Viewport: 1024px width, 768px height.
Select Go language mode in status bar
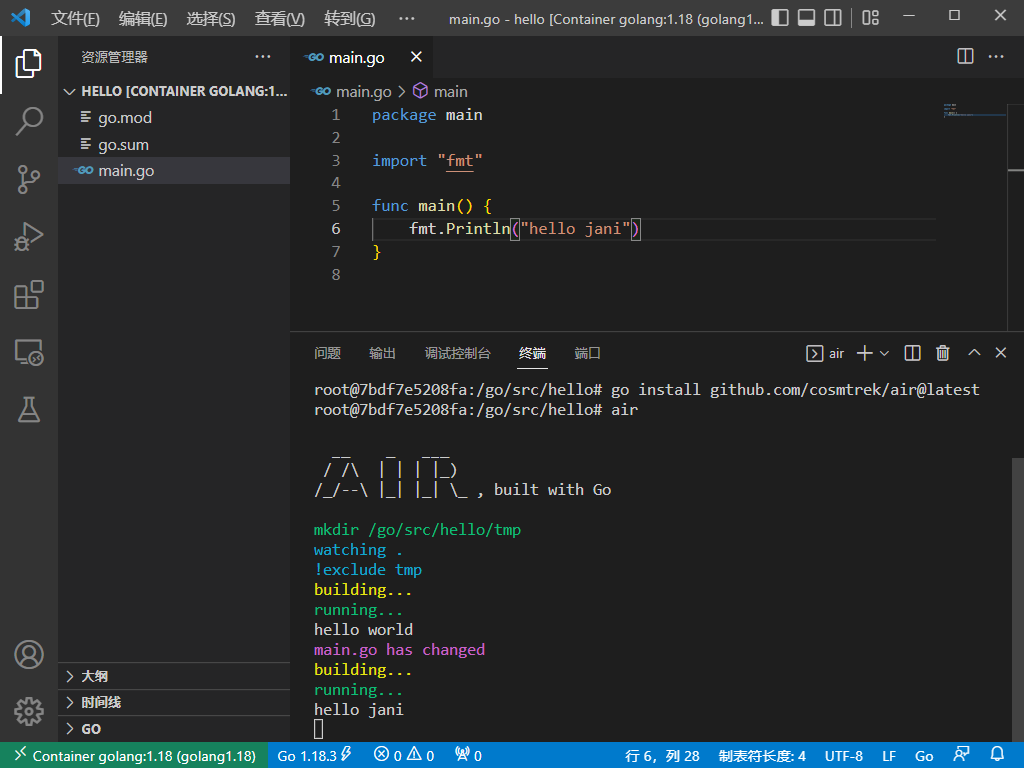pyautogui.click(x=924, y=756)
